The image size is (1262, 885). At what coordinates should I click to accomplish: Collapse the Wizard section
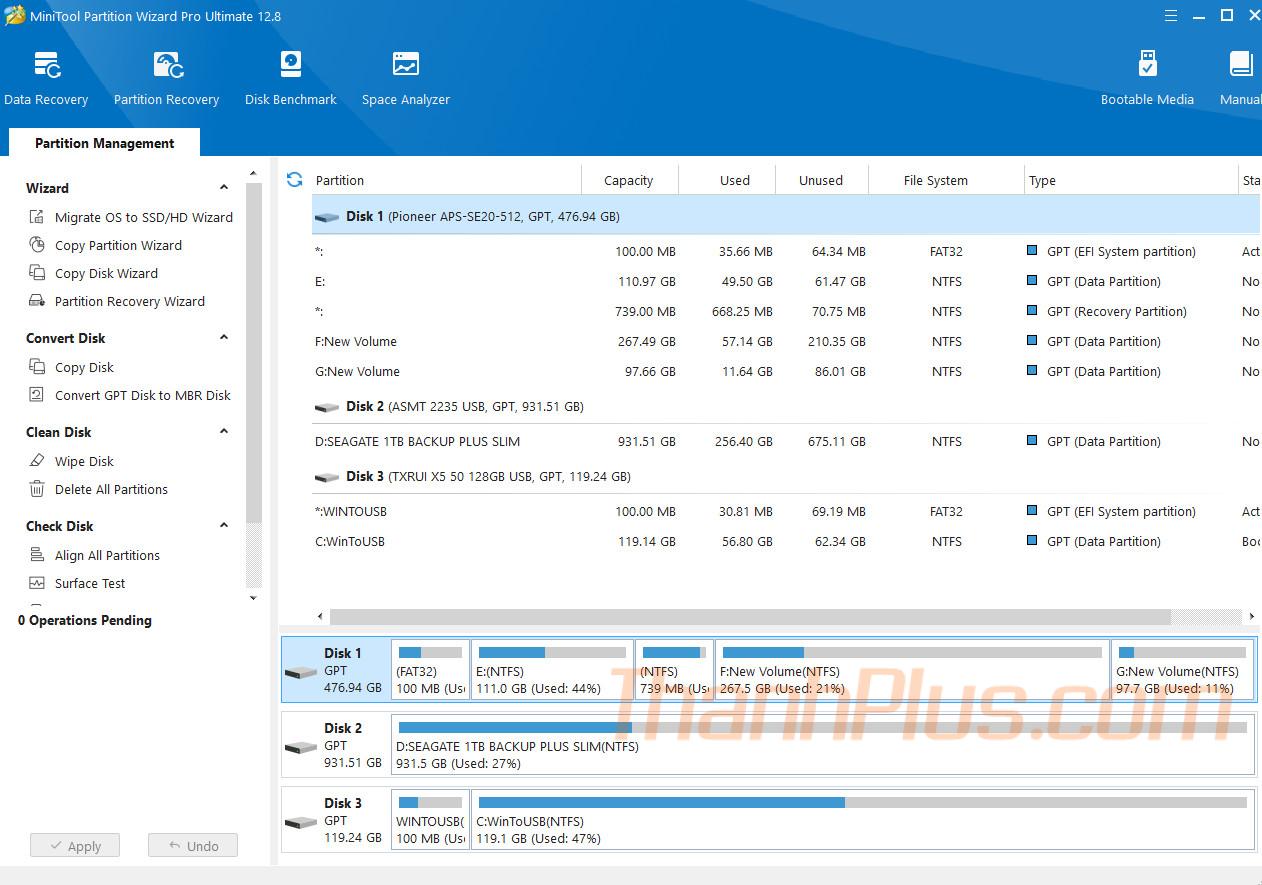point(224,188)
